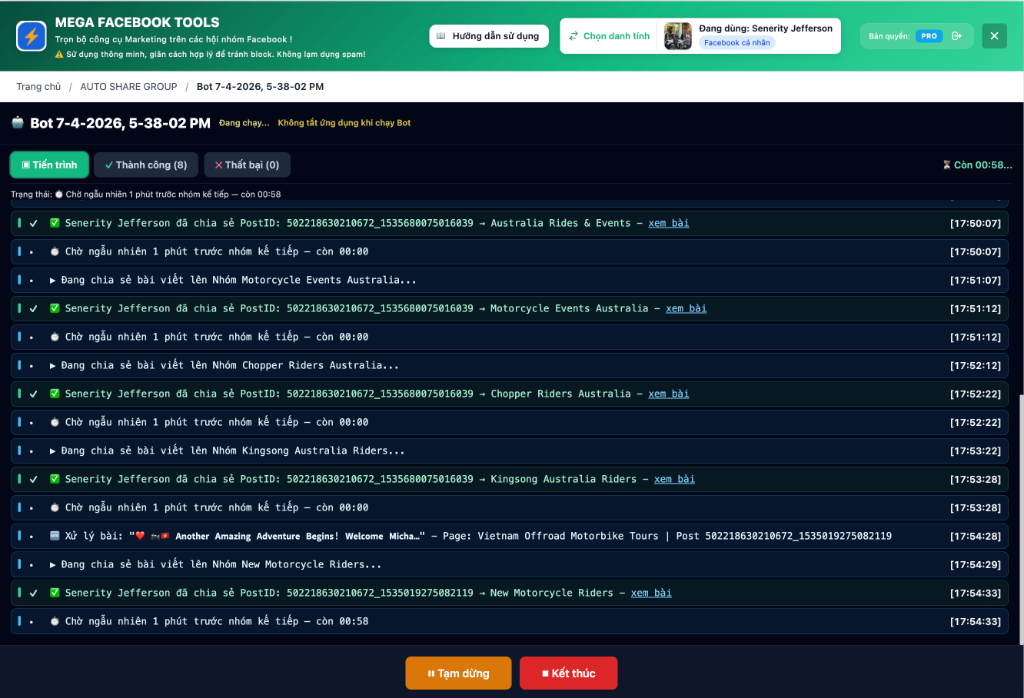The image size is (1024, 698).
Task: Open AUTO SHARE GROUP in the breadcrumb
Action: [x=129, y=87]
